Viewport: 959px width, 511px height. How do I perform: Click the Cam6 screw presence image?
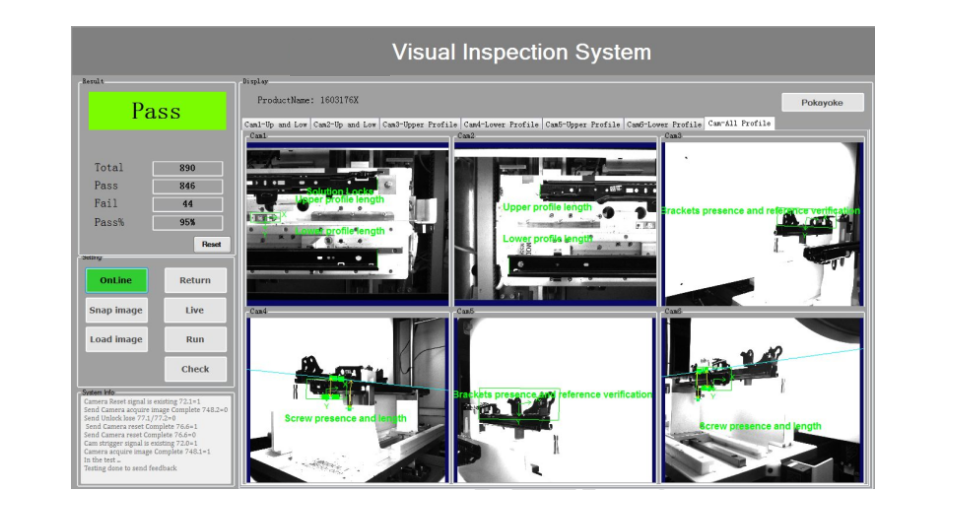point(762,400)
